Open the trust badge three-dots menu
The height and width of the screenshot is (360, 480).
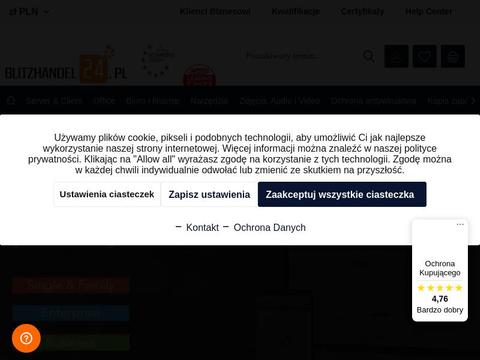(460, 224)
